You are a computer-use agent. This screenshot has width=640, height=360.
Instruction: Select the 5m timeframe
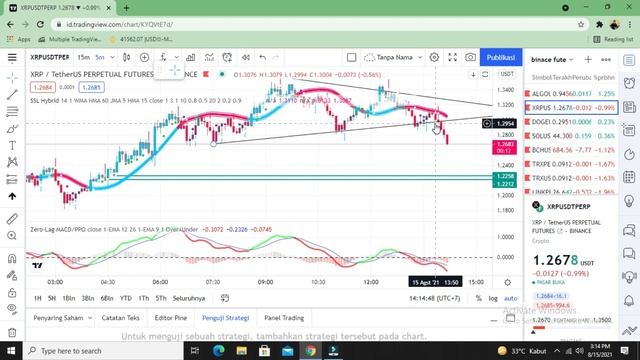(100, 58)
